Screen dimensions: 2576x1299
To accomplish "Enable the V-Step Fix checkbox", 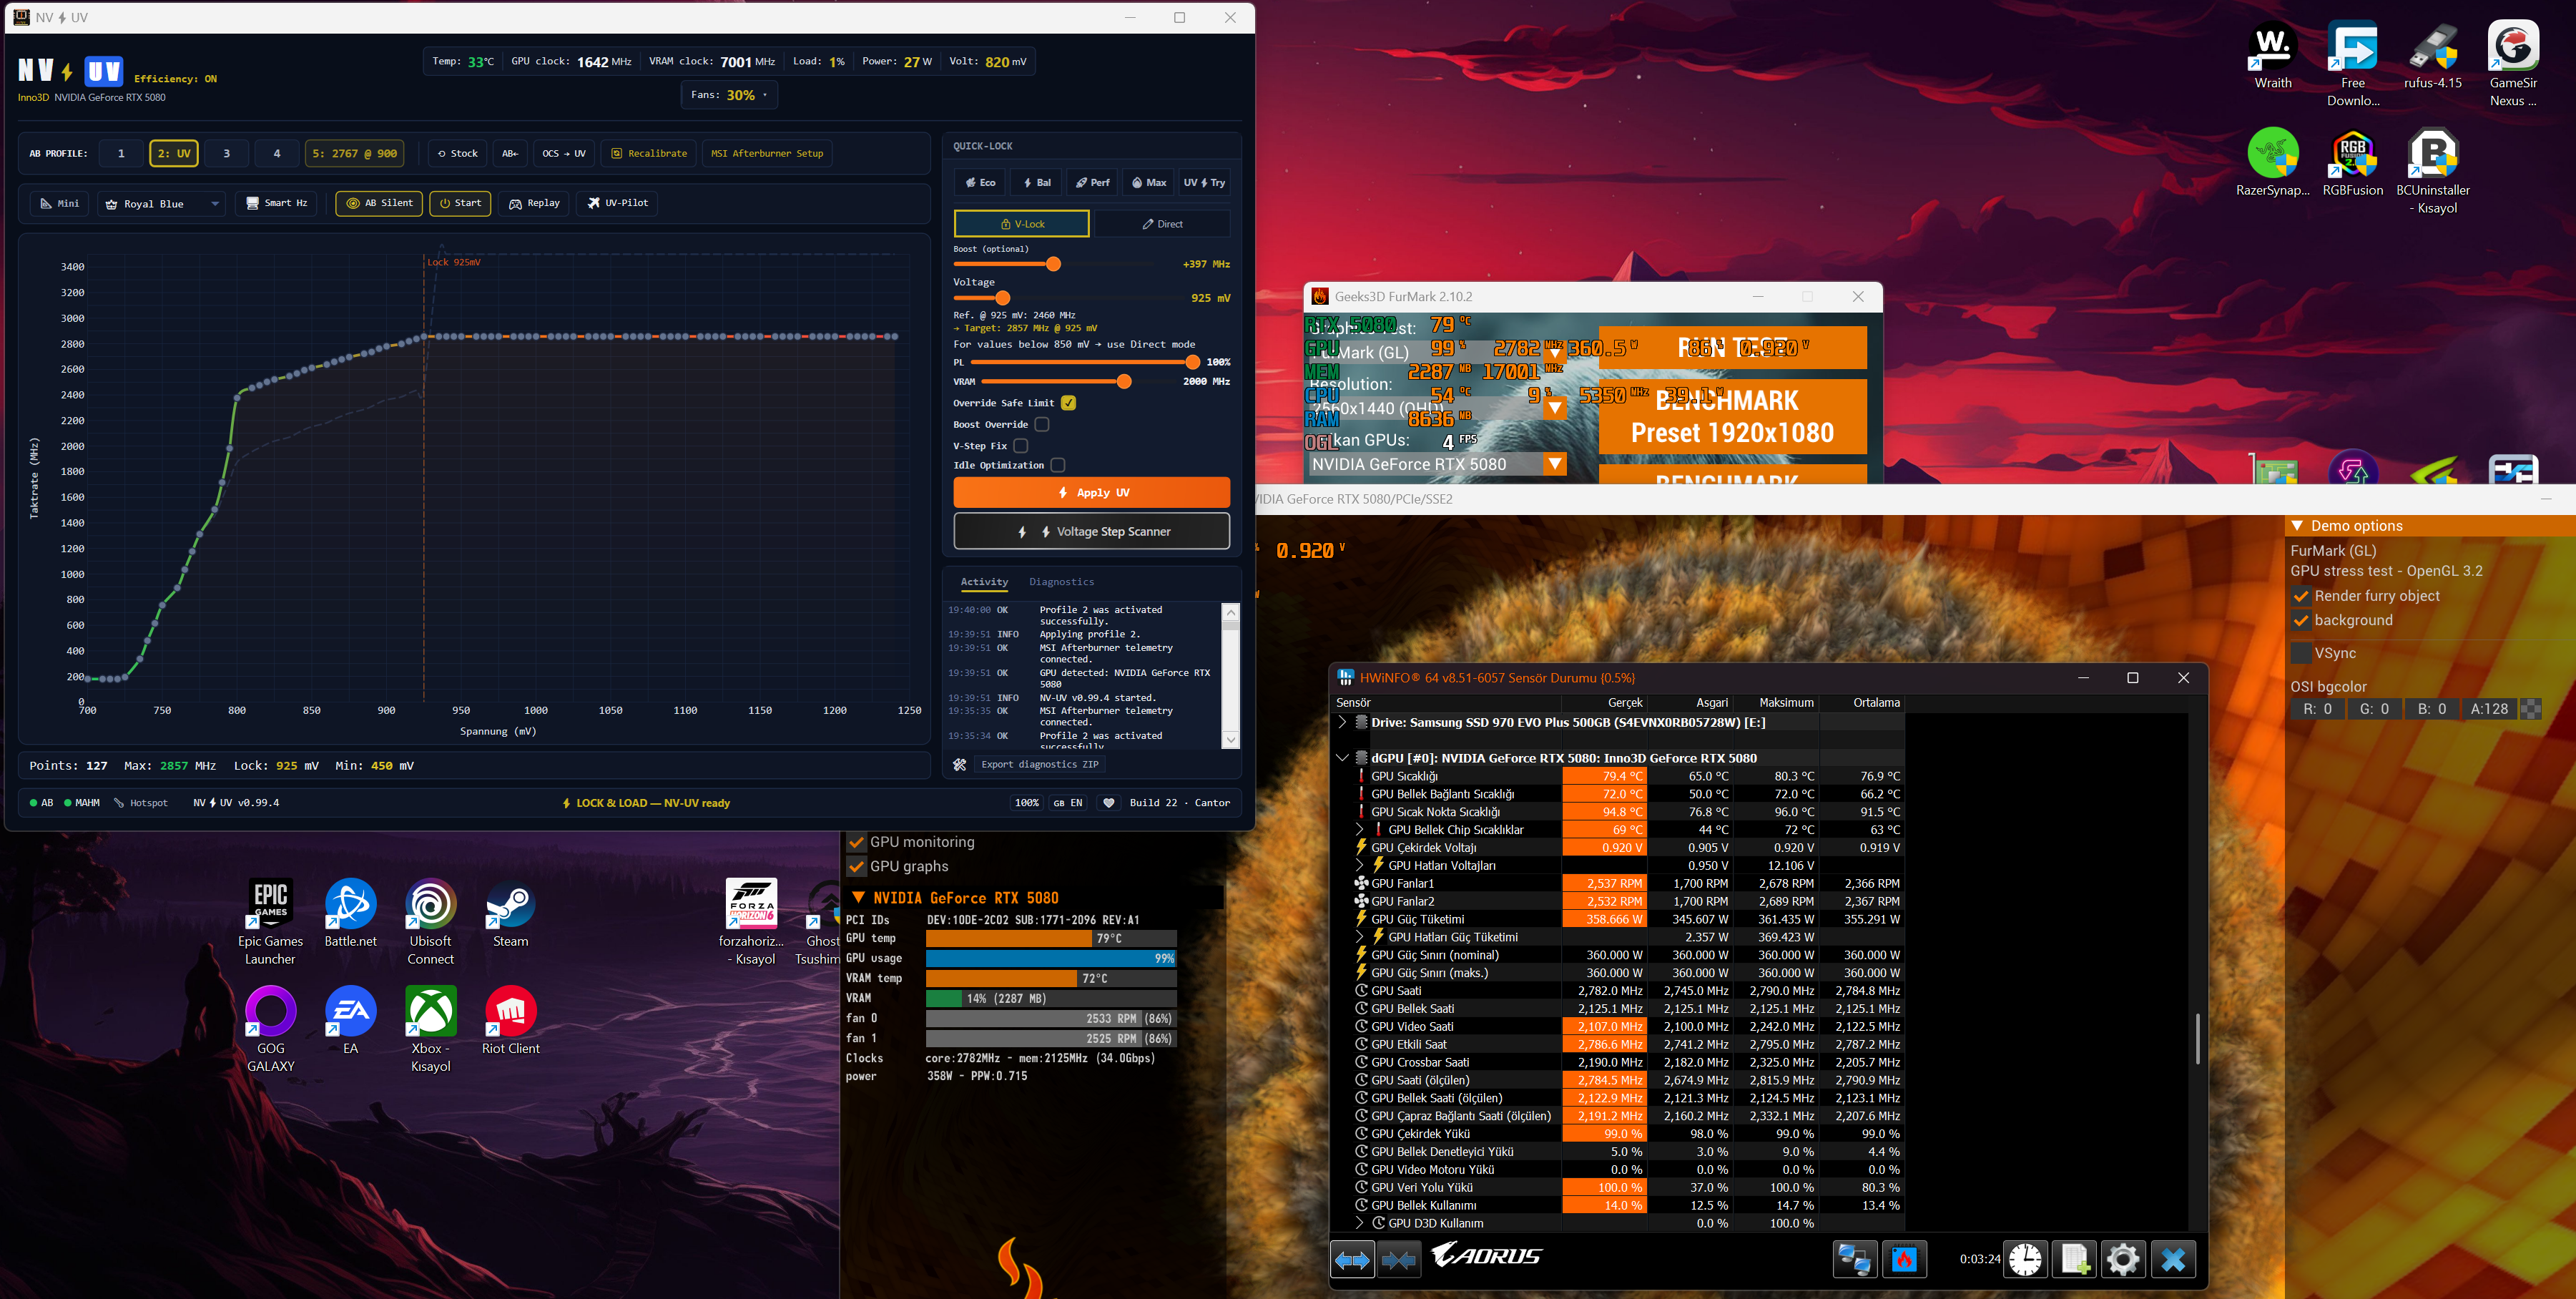I will [1021, 446].
